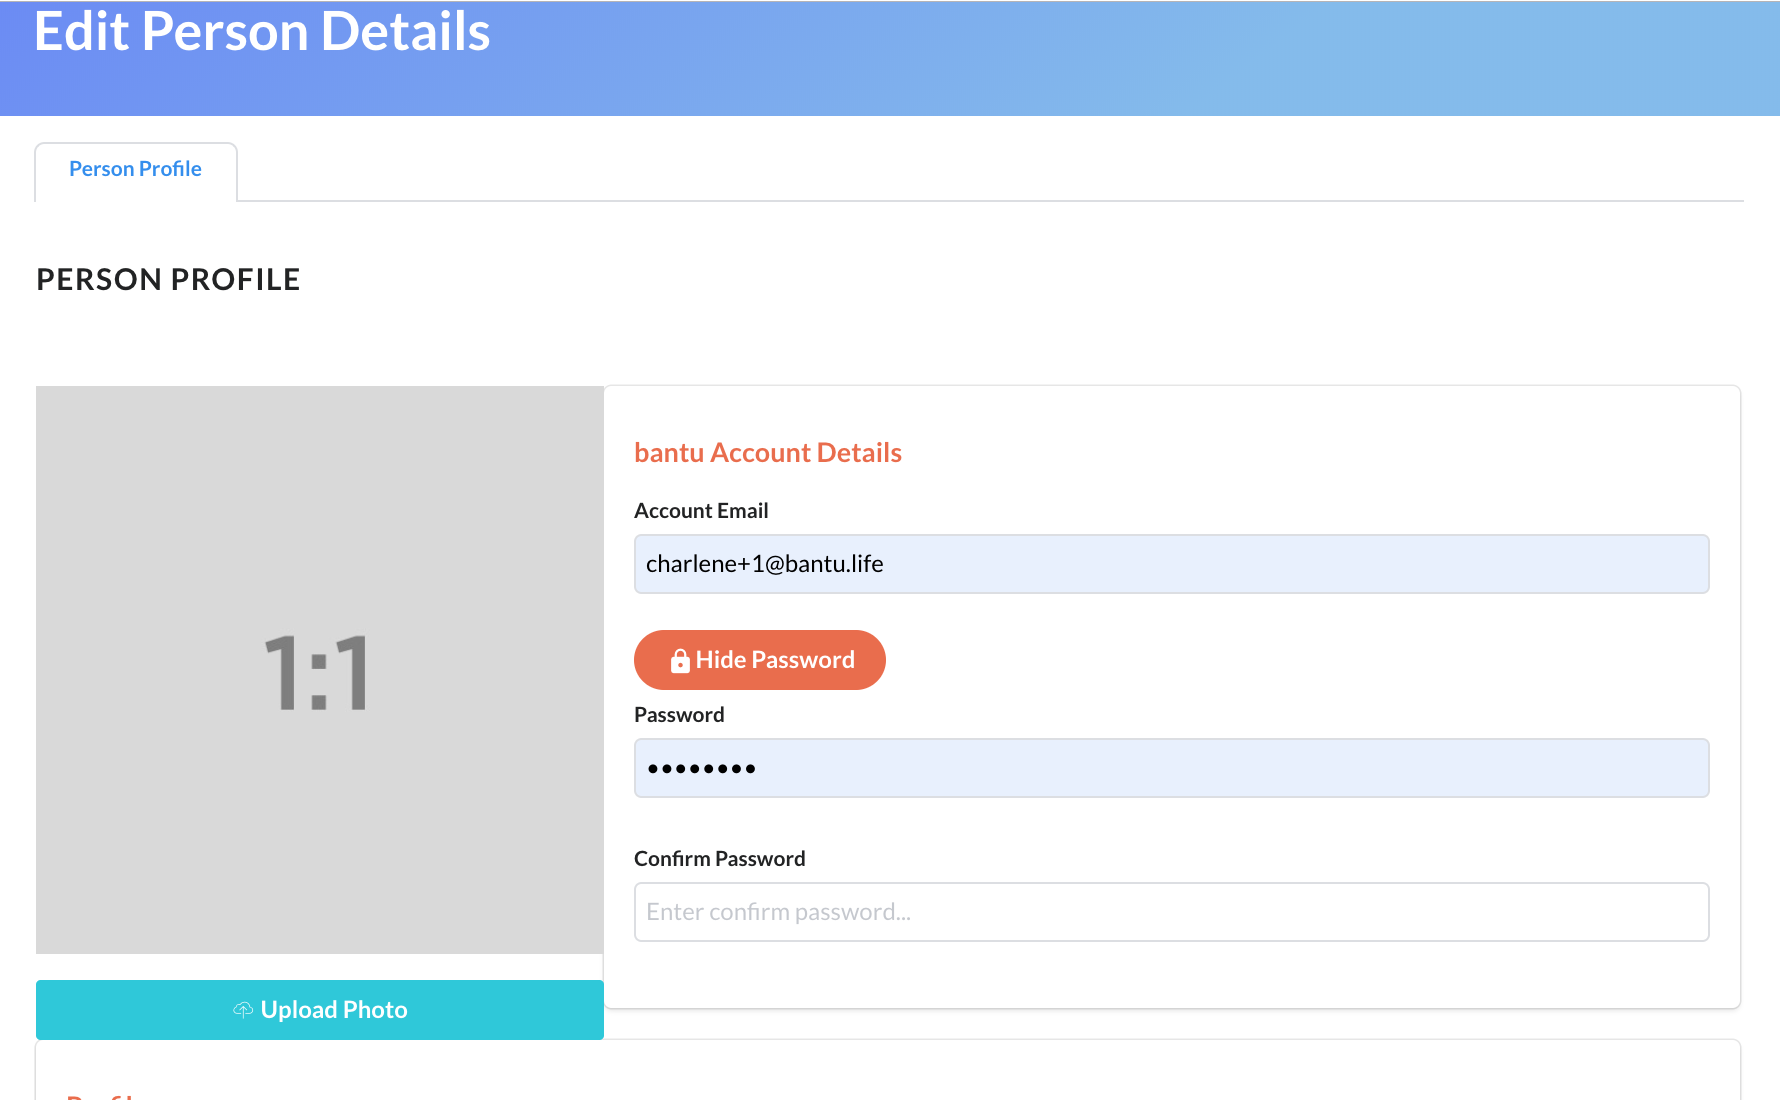Click the PERSON PROFILE section heading
1780x1100 pixels.
[168, 280]
